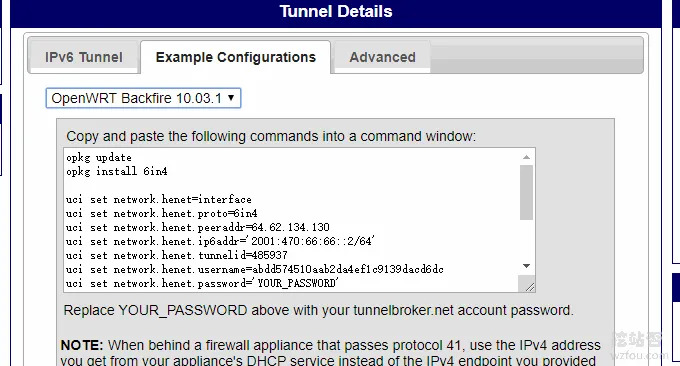The image size is (680, 366).
Task: Open the OpenWRT Backfire 10.03.1 dropdown
Action: pos(143,98)
